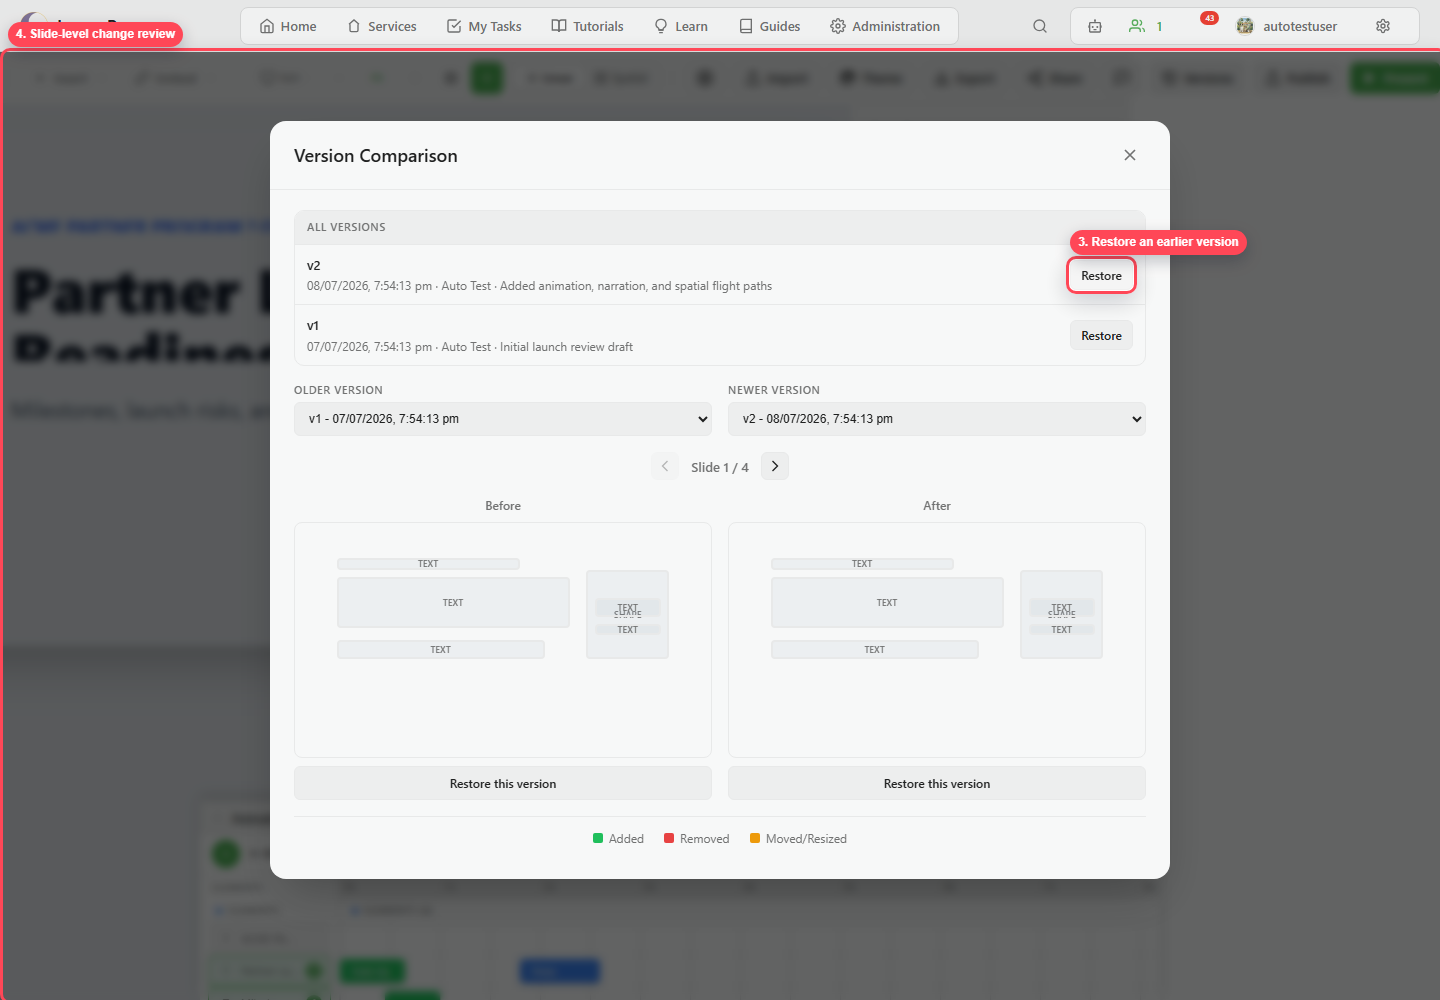Restore version v2
This screenshot has height=1000, width=1440.
[1101, 276]
